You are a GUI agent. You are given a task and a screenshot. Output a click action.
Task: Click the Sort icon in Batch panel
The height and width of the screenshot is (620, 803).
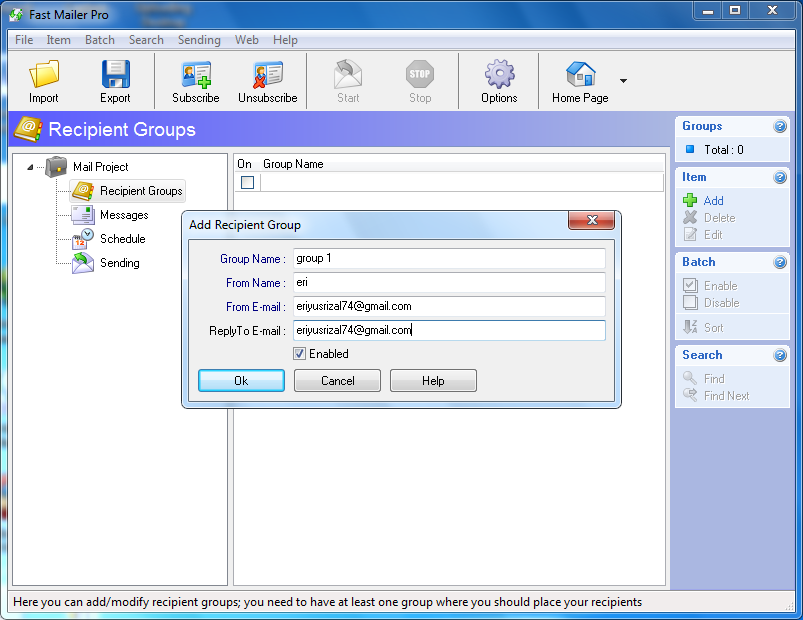(x=690, y=327)
